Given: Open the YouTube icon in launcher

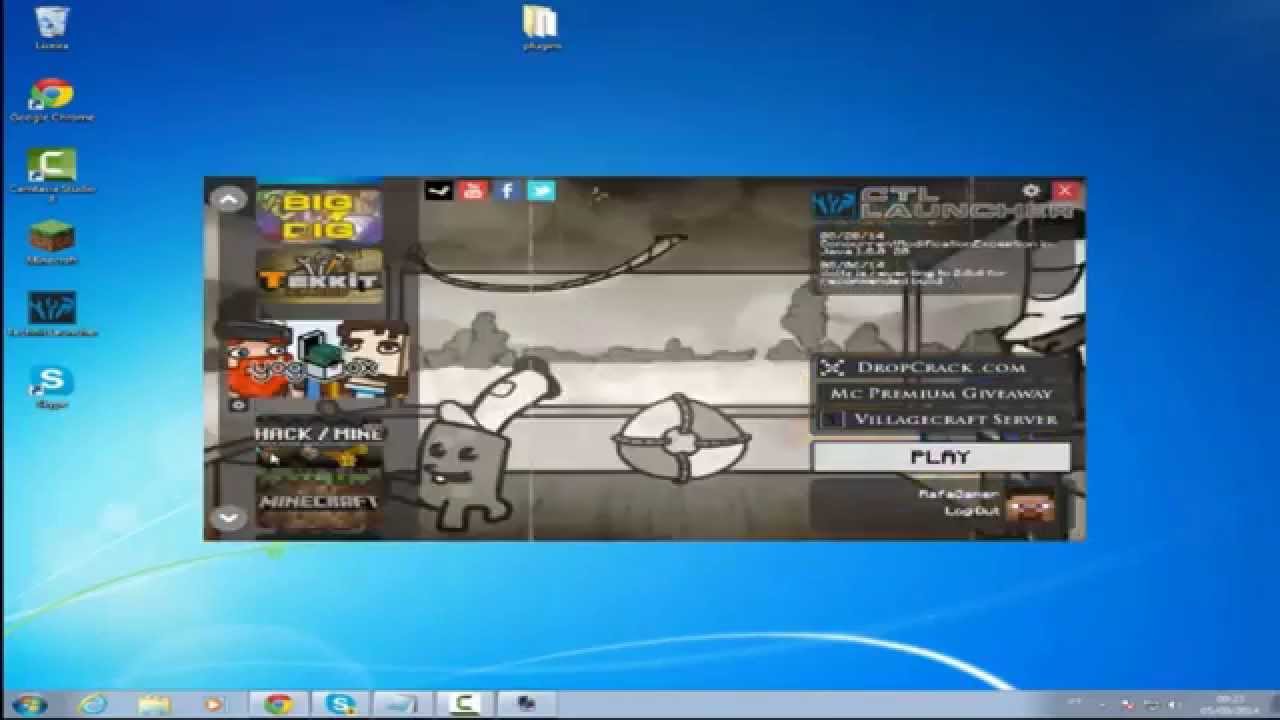Looking at the screenshot, I should tap(473, 190).
